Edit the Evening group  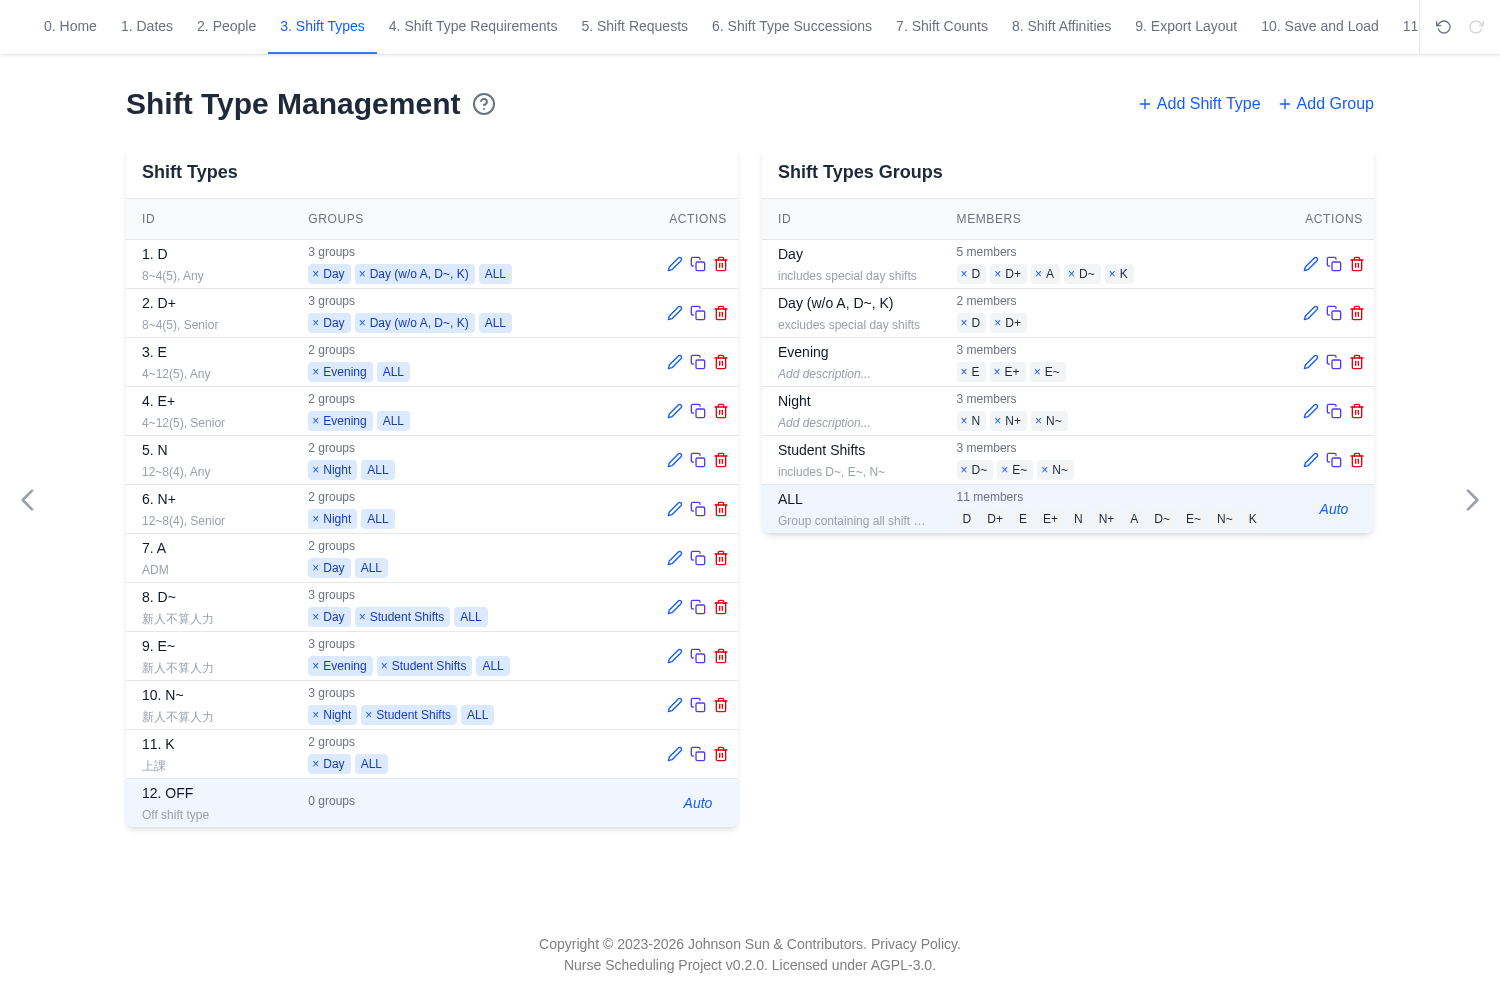click(1311, 362)
